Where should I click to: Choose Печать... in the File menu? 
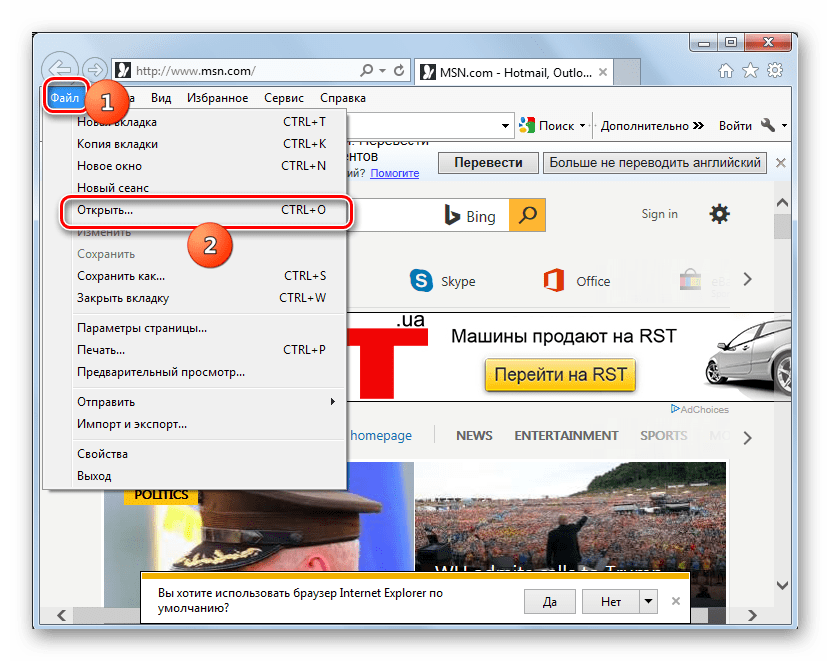tap(101, 350)
